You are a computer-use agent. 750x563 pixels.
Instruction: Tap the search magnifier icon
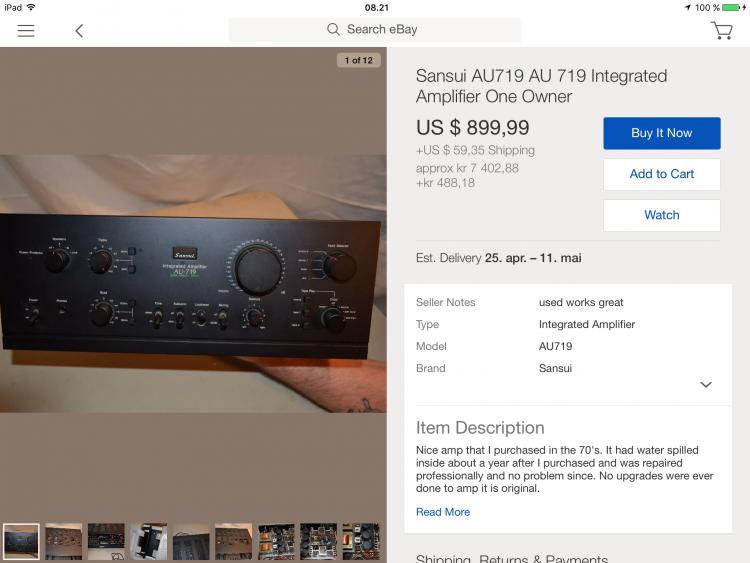pos(333,30)
